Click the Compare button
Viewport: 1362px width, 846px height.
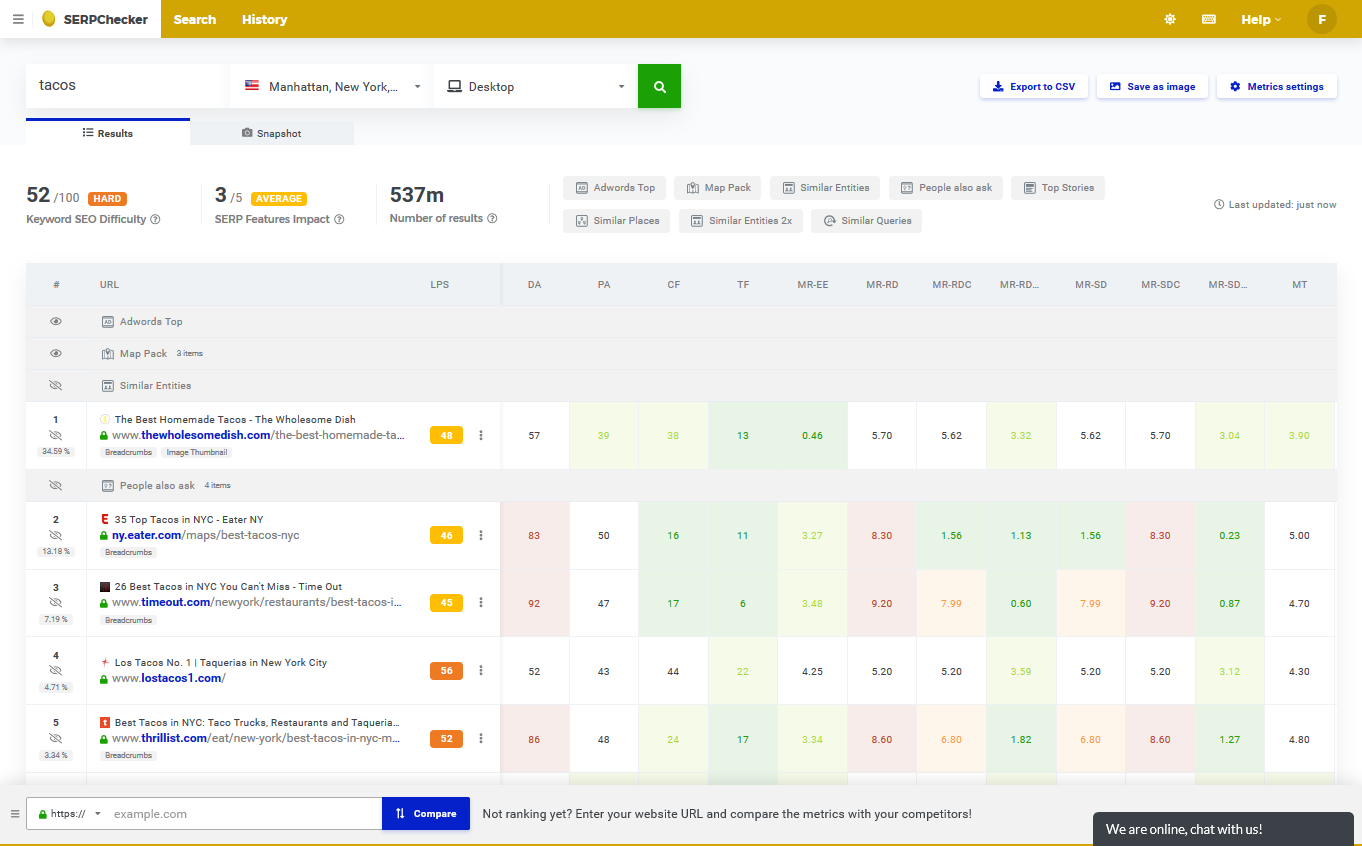(x=426, y=814)
